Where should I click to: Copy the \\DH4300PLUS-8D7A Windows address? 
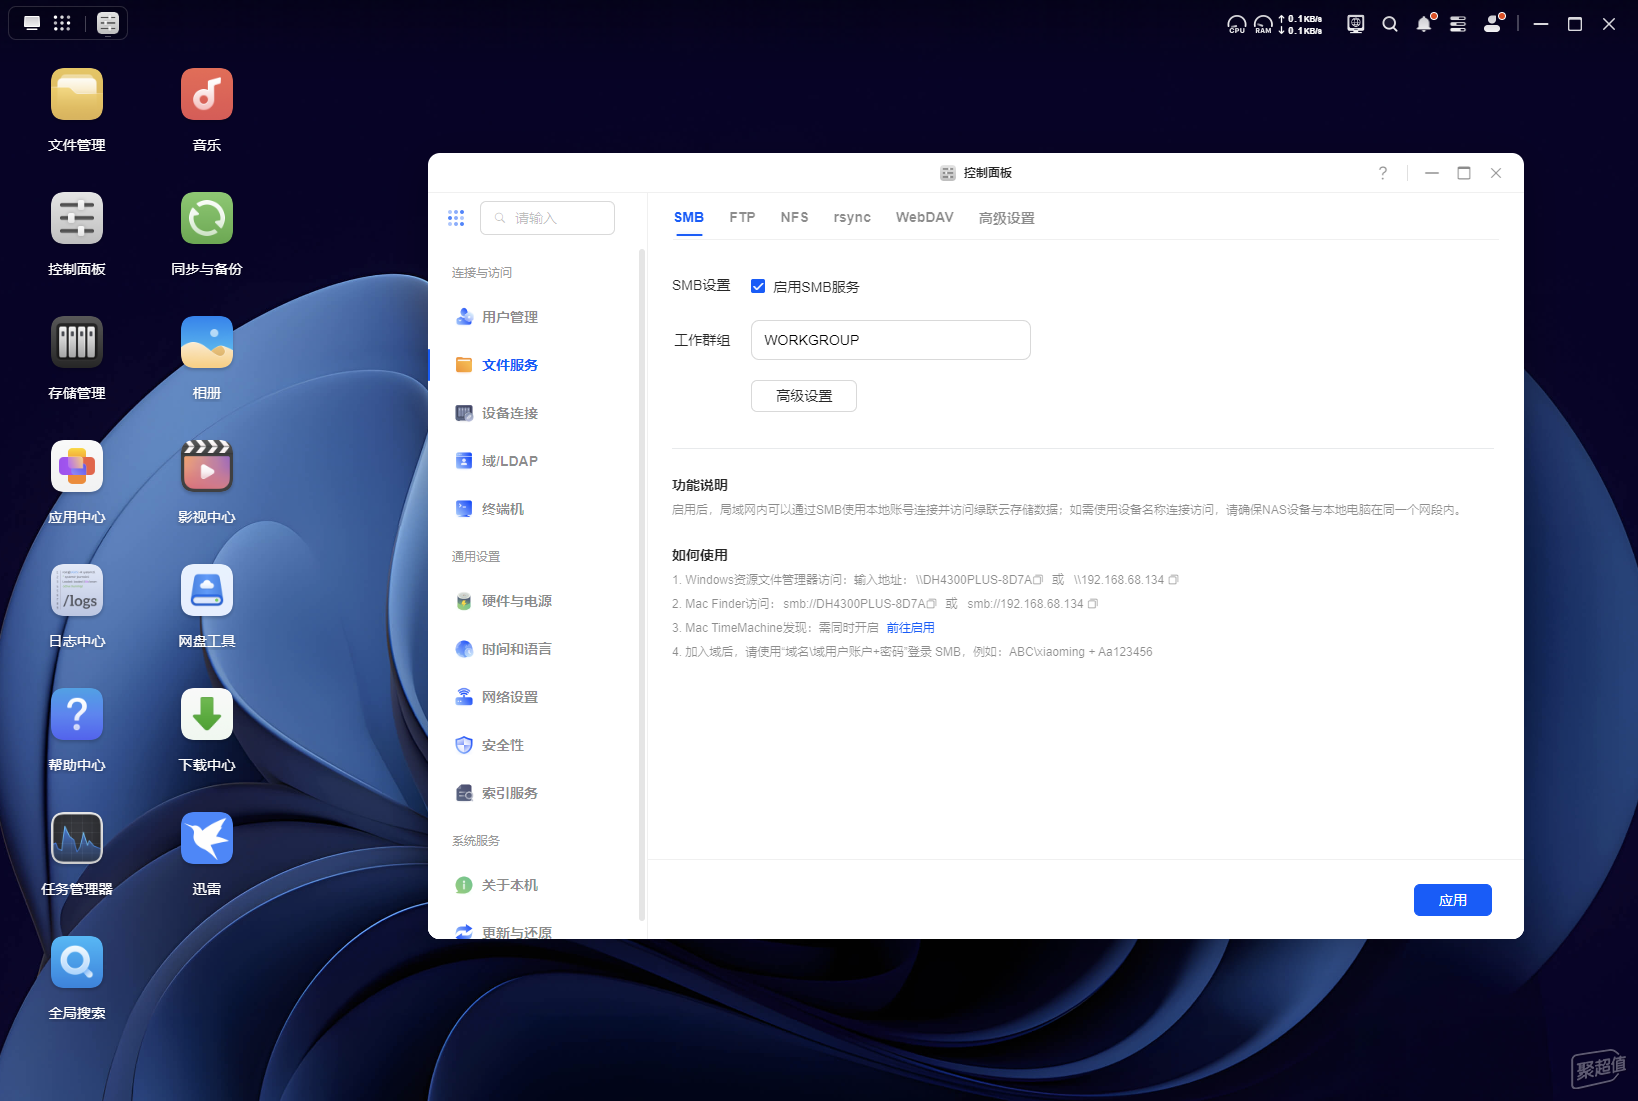coord(1039,580)
